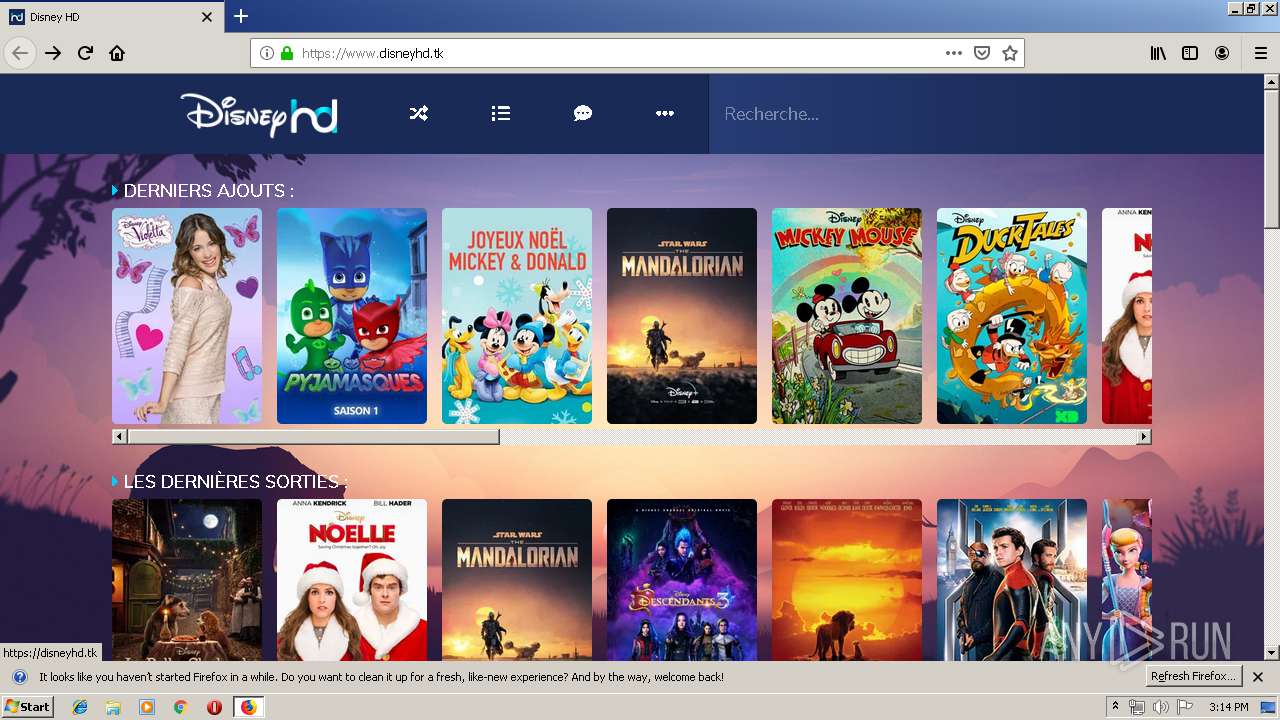Image resolution: width=1280 pixels, height=720 pixels.
Task: Click the green padlock security icon
Action: click(x=287, y=53)
